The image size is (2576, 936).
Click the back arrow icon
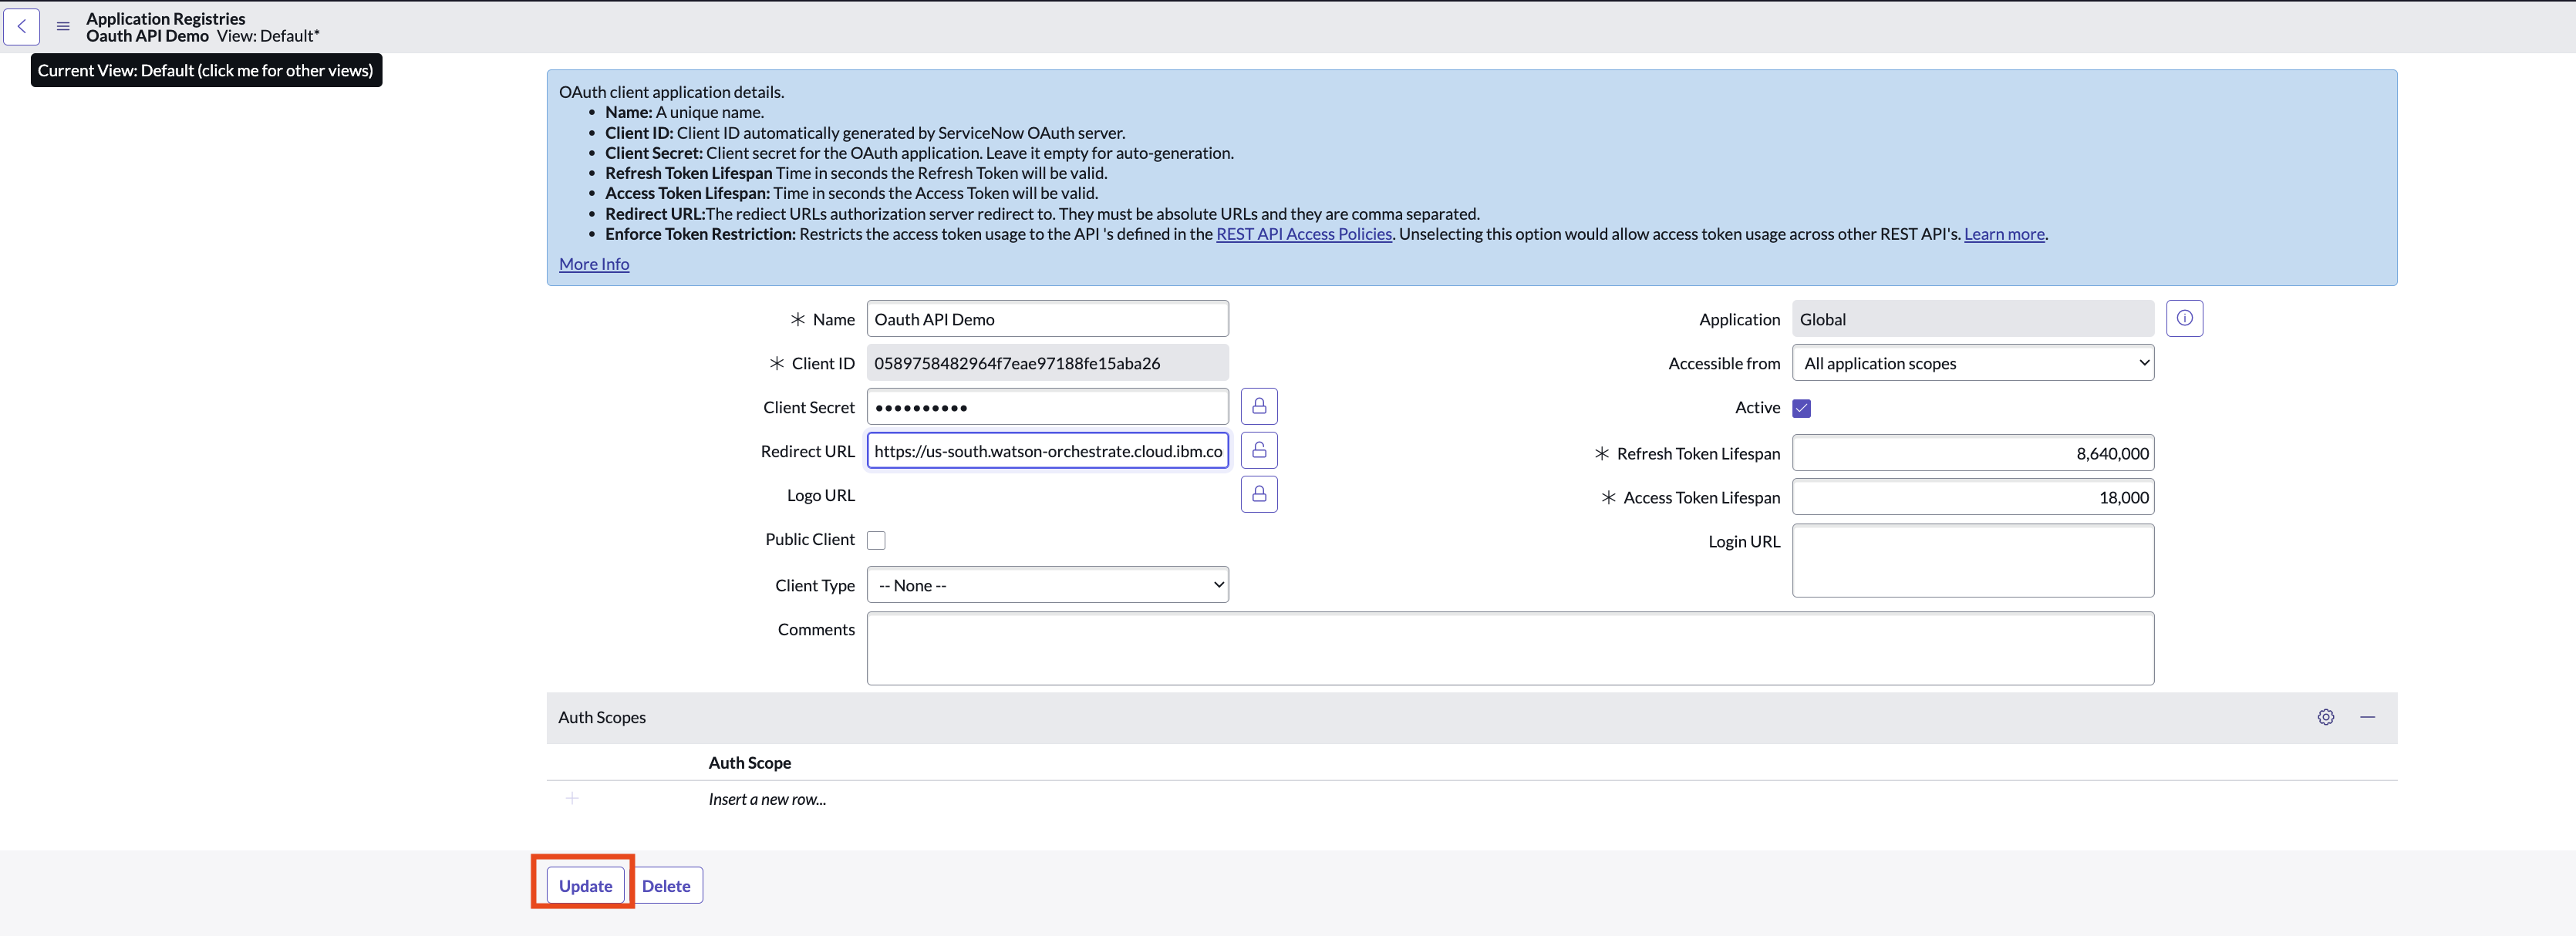click(x=22, y=27)
